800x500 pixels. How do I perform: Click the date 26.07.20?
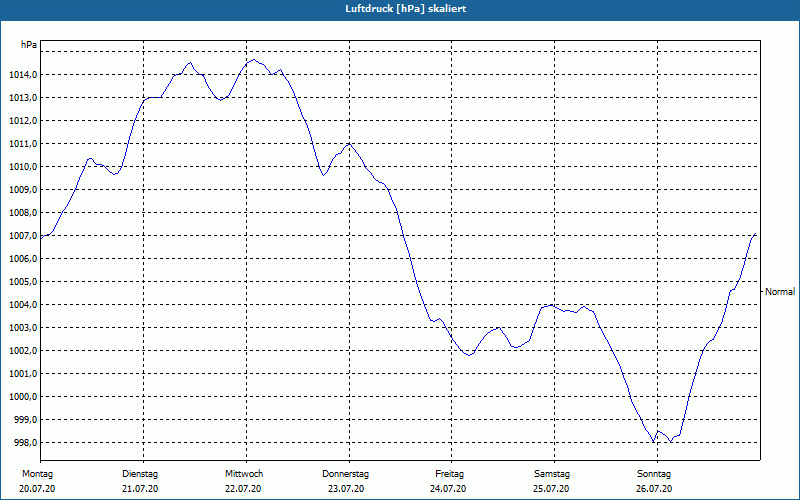[x=654, y=489]
